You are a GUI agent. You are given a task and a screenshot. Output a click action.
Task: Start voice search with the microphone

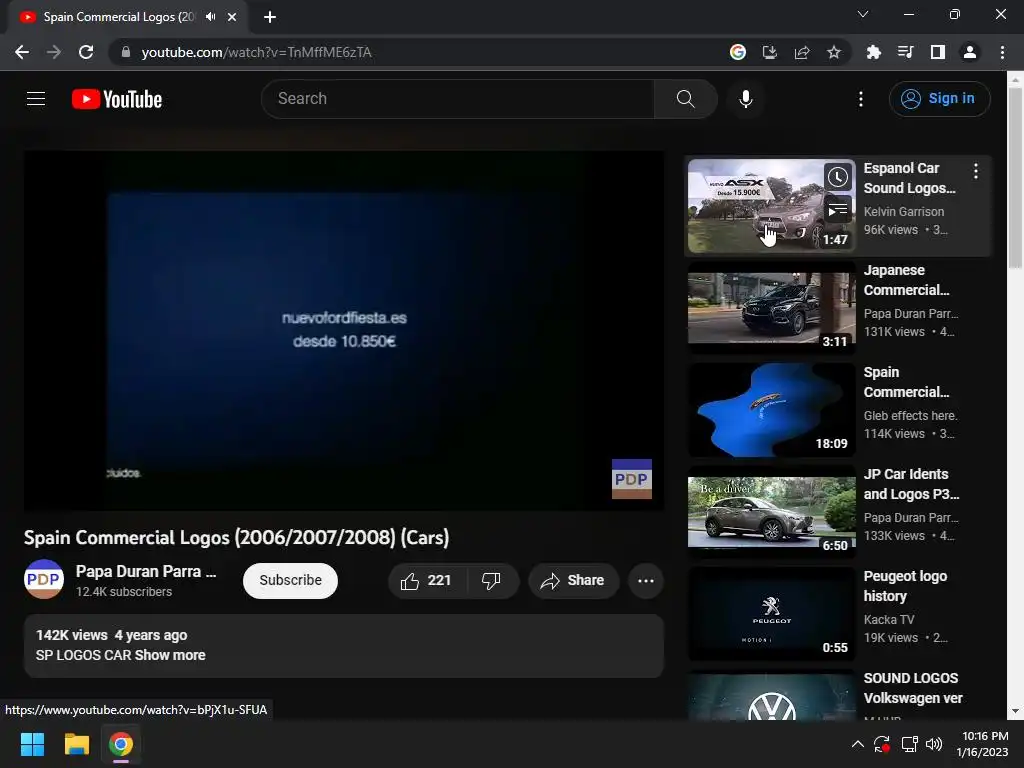(x=746, y=99)
